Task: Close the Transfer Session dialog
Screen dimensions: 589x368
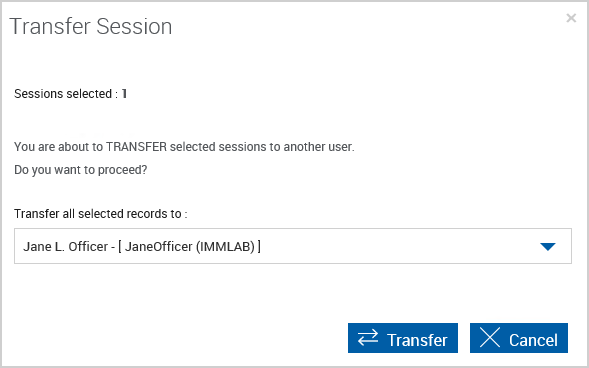Action: [x=571, y=18]
